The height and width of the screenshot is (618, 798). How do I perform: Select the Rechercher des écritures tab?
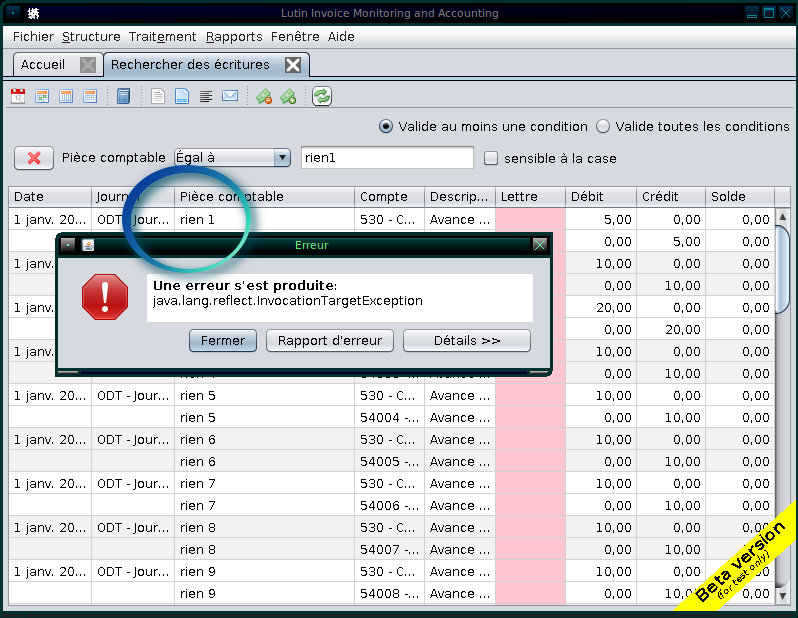pyautogui.click(x=190, y=65)
